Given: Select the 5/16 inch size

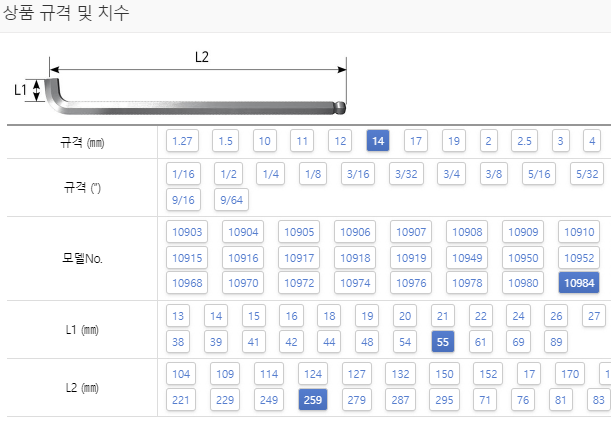Looking at the screenshot, I should [539, 174].
